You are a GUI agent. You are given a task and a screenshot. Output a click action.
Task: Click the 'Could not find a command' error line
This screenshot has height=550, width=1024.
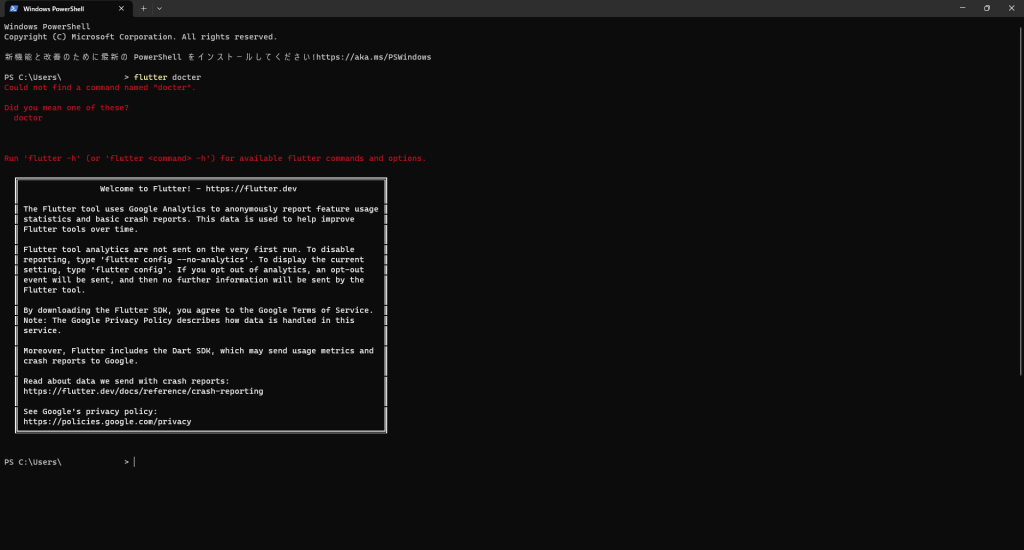pyautogui.click(x=100, y=87)
